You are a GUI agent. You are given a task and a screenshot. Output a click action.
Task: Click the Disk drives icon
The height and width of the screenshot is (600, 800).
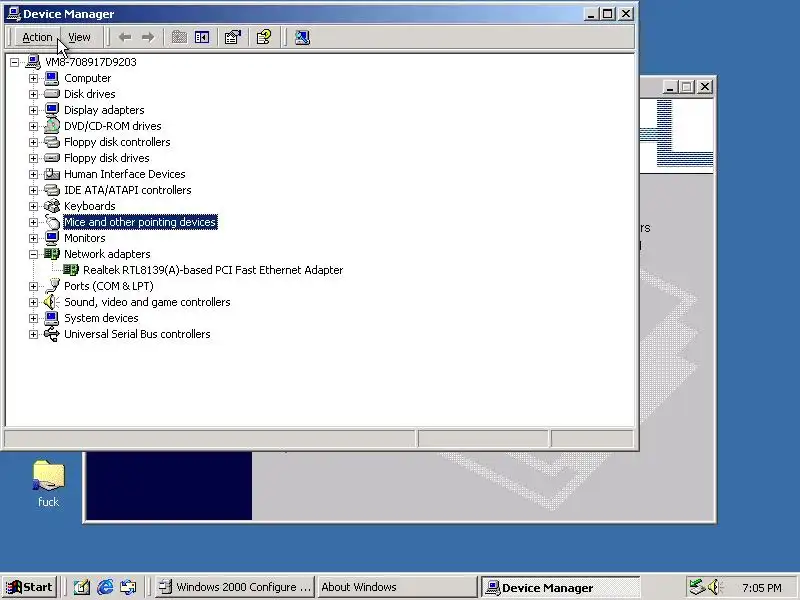pos(52,94)
